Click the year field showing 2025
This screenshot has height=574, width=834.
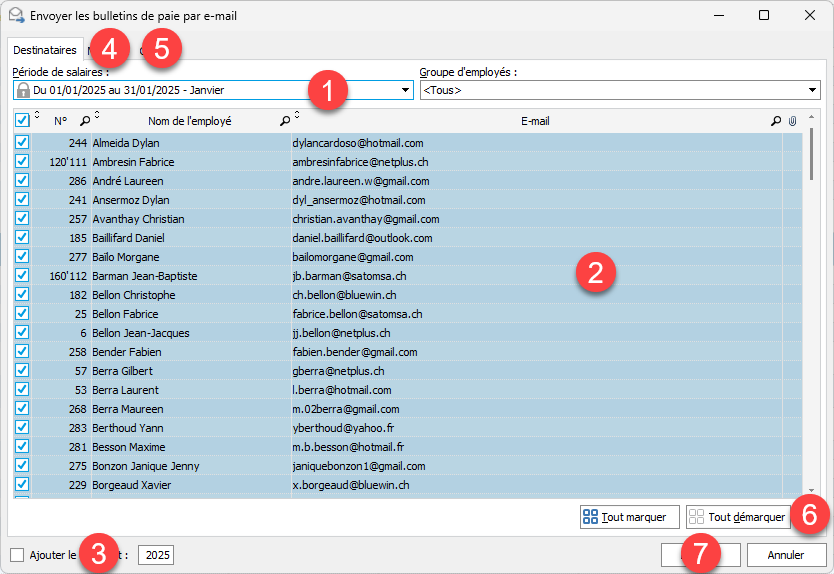(x=155, y=555)
